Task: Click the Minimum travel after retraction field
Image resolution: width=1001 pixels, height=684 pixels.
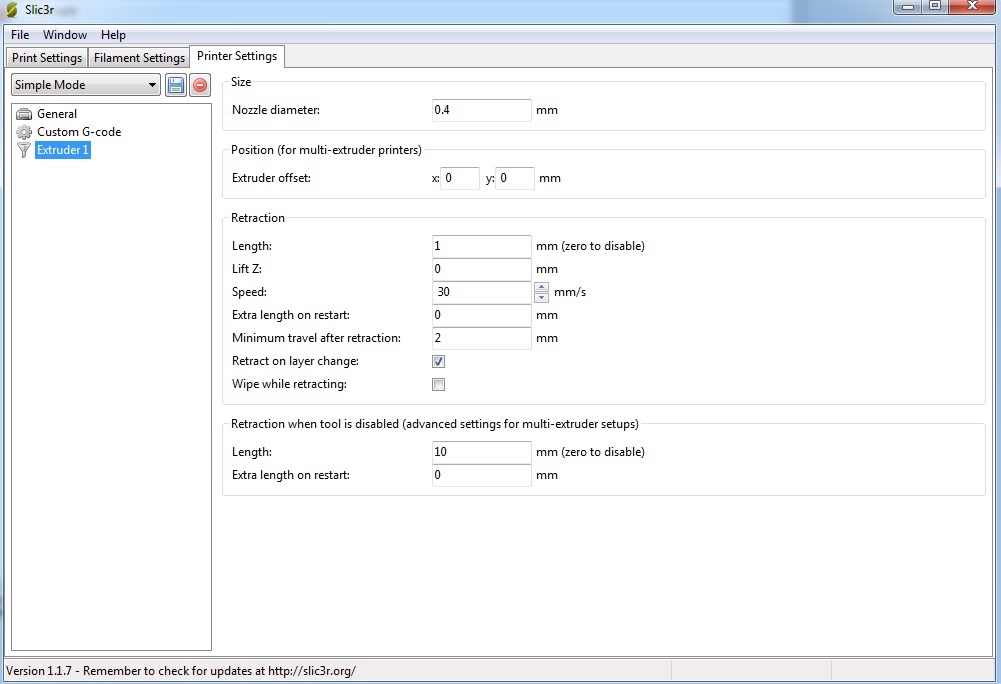Action: [x=481, y=338]
